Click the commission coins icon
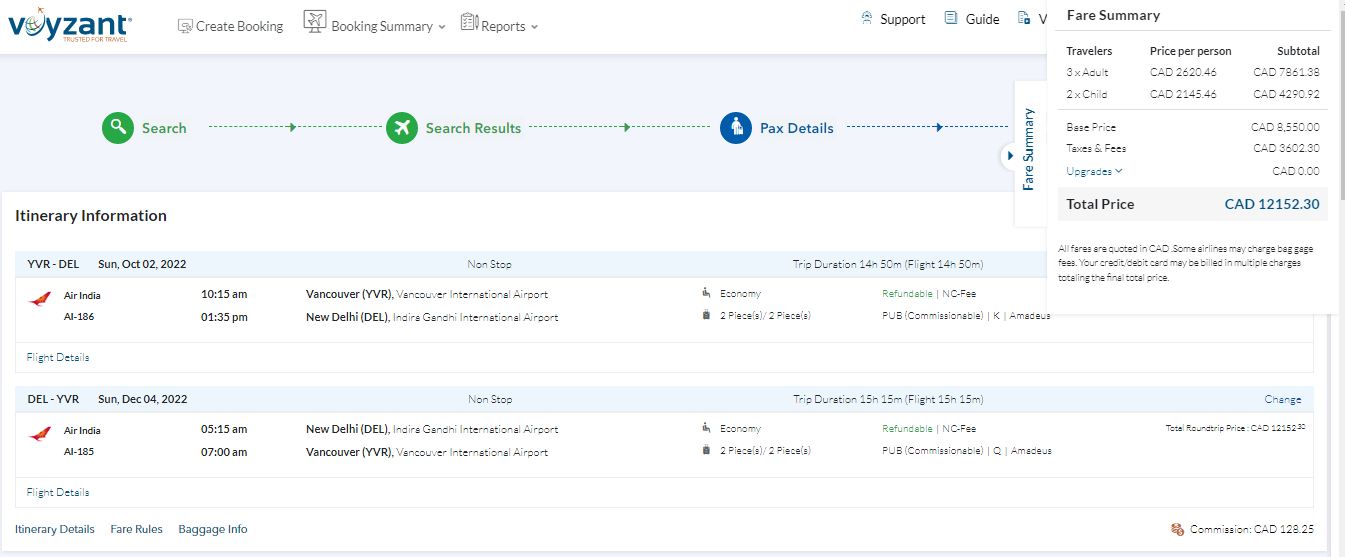The width and height of the screenshot is (1345, 557). point(1177,529)
